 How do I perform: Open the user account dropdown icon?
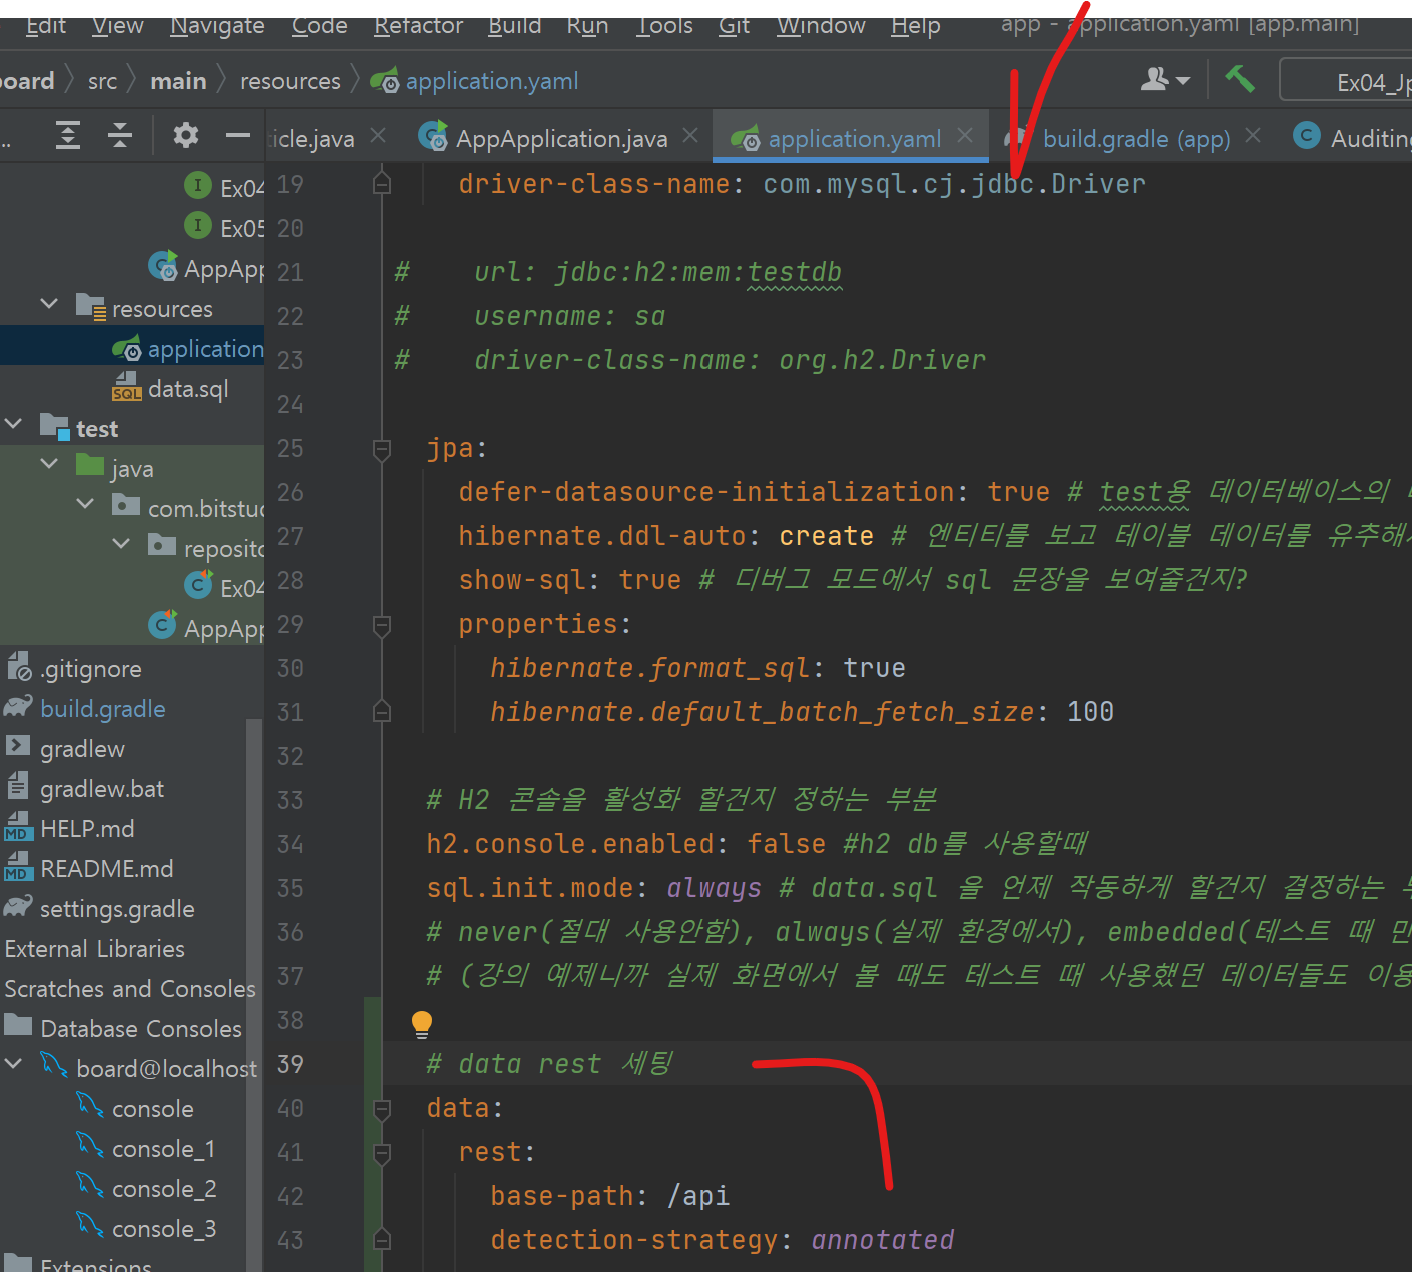click(x=1164, y=80)
